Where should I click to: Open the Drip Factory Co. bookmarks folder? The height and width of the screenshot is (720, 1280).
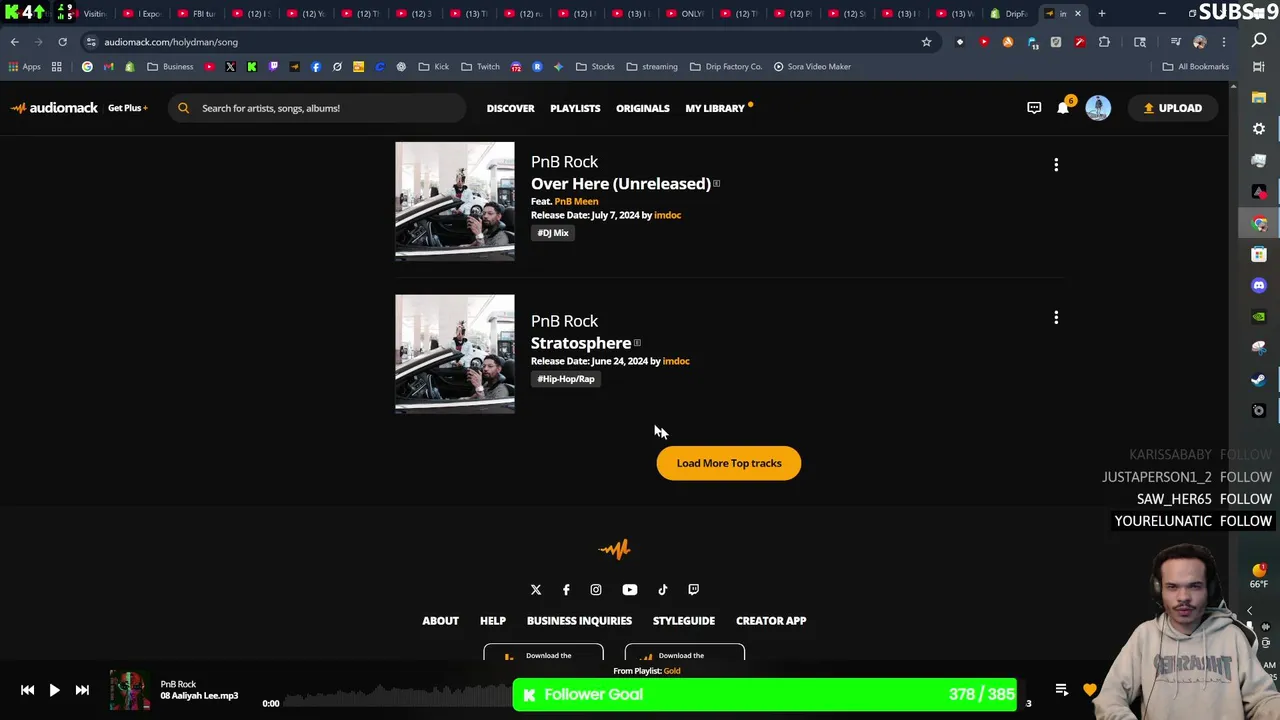[726, 67]
